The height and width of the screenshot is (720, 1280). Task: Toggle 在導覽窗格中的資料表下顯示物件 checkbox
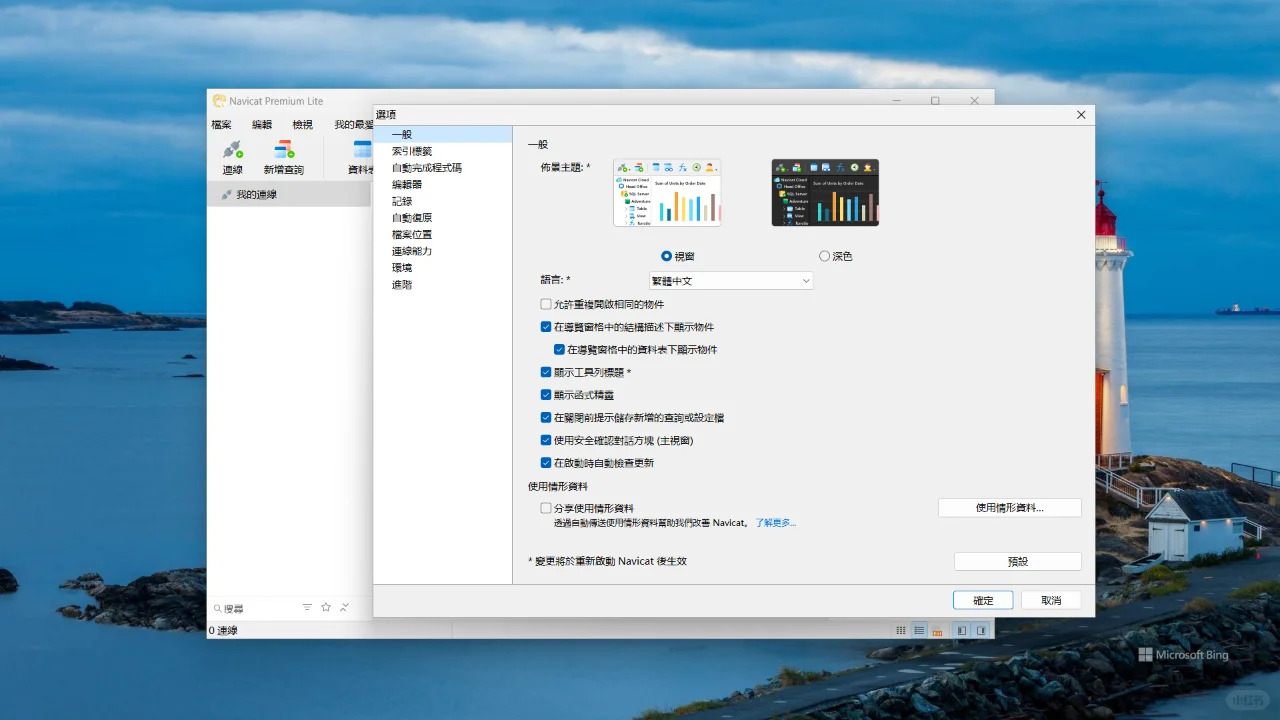coord(559,350)
